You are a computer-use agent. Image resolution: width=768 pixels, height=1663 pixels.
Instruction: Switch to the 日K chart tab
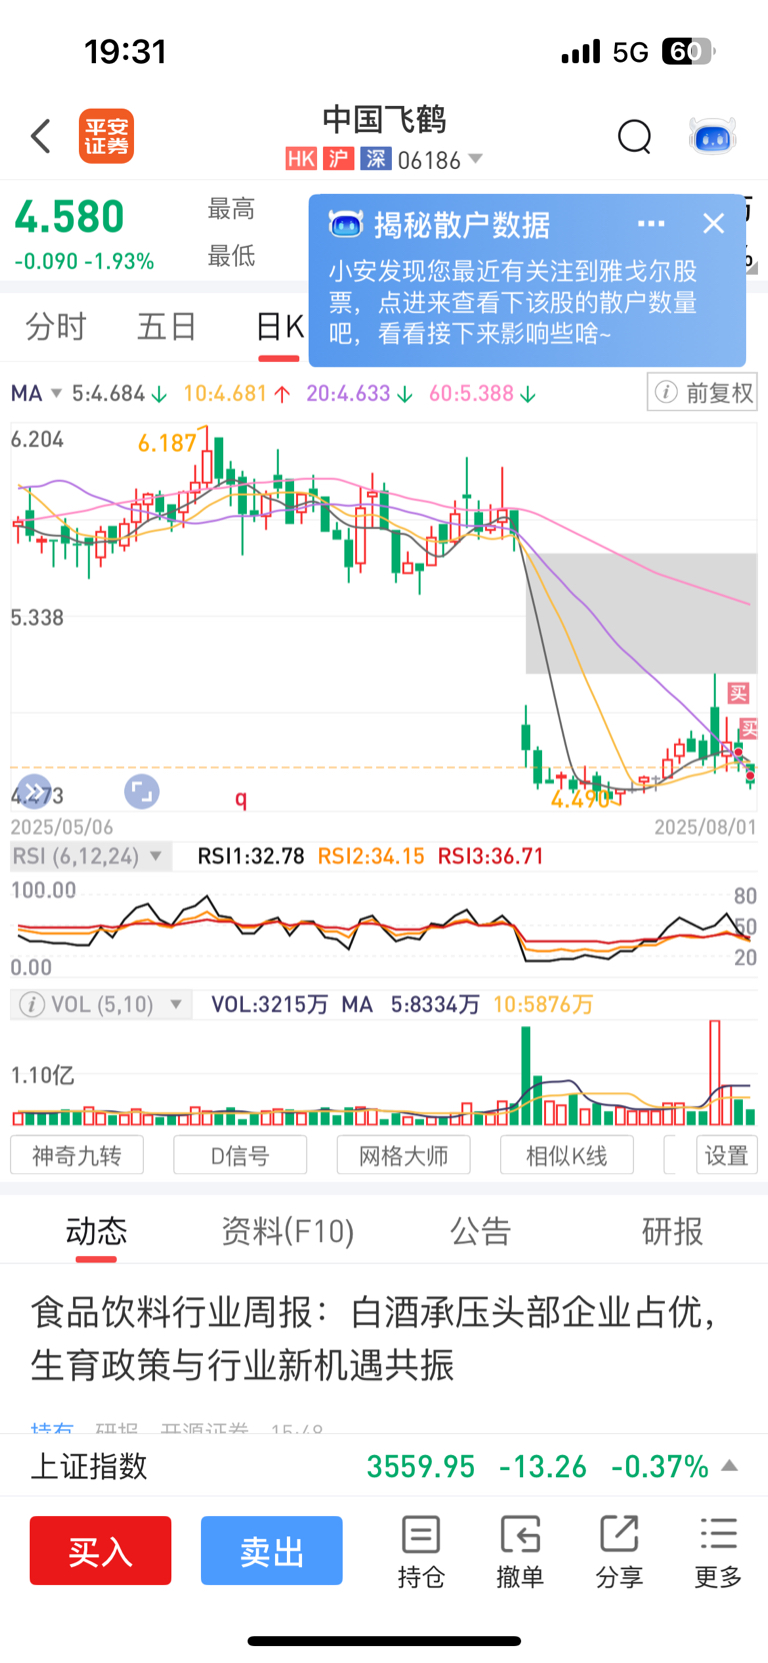coord(279,327)
